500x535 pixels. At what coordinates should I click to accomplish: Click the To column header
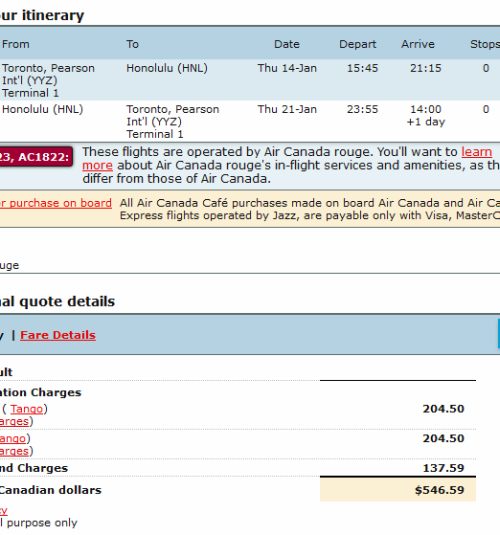point(132,44)
